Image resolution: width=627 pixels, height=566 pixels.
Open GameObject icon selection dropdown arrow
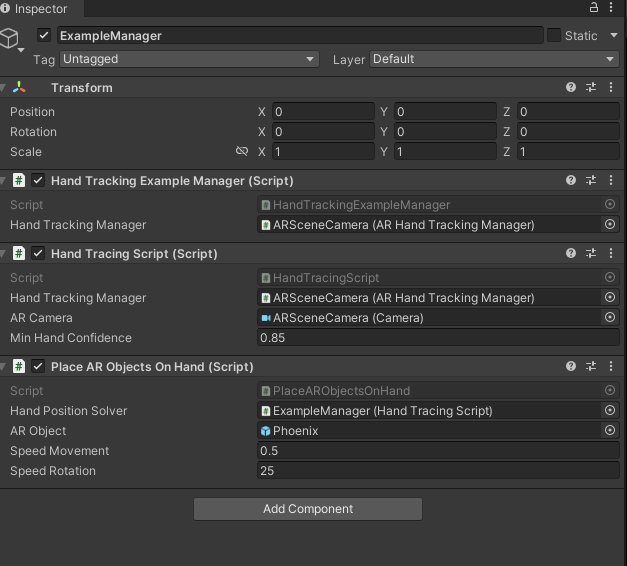point(21,50)
